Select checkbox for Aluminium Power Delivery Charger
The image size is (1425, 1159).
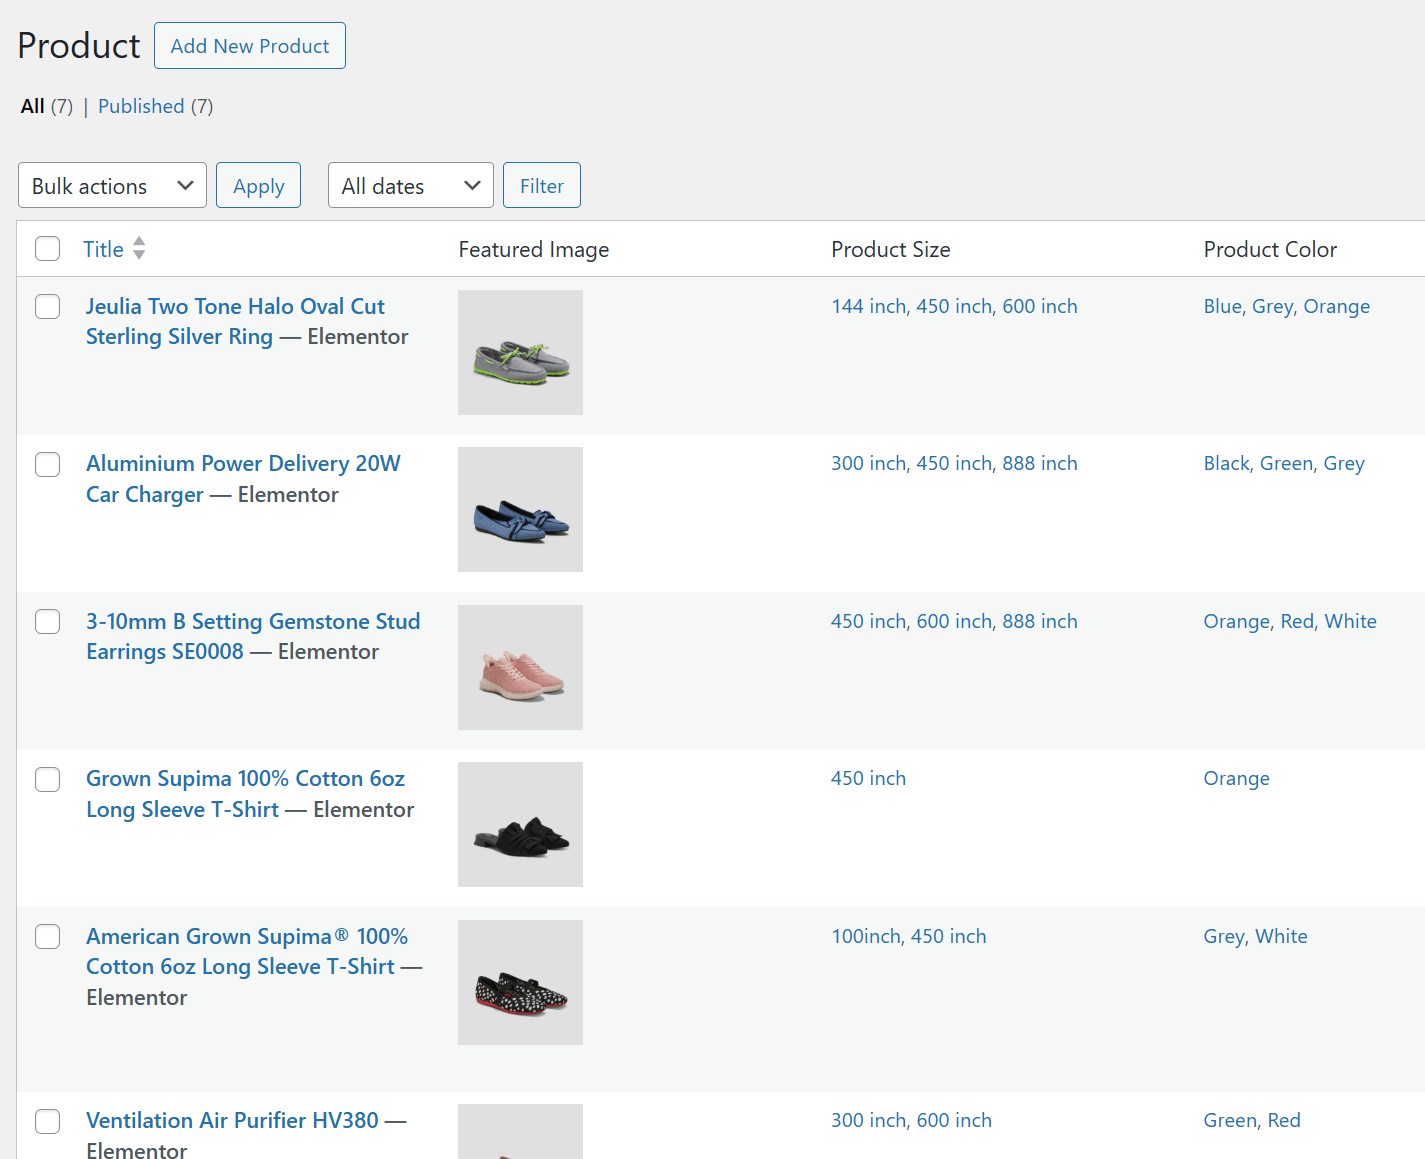click(48, 464)
